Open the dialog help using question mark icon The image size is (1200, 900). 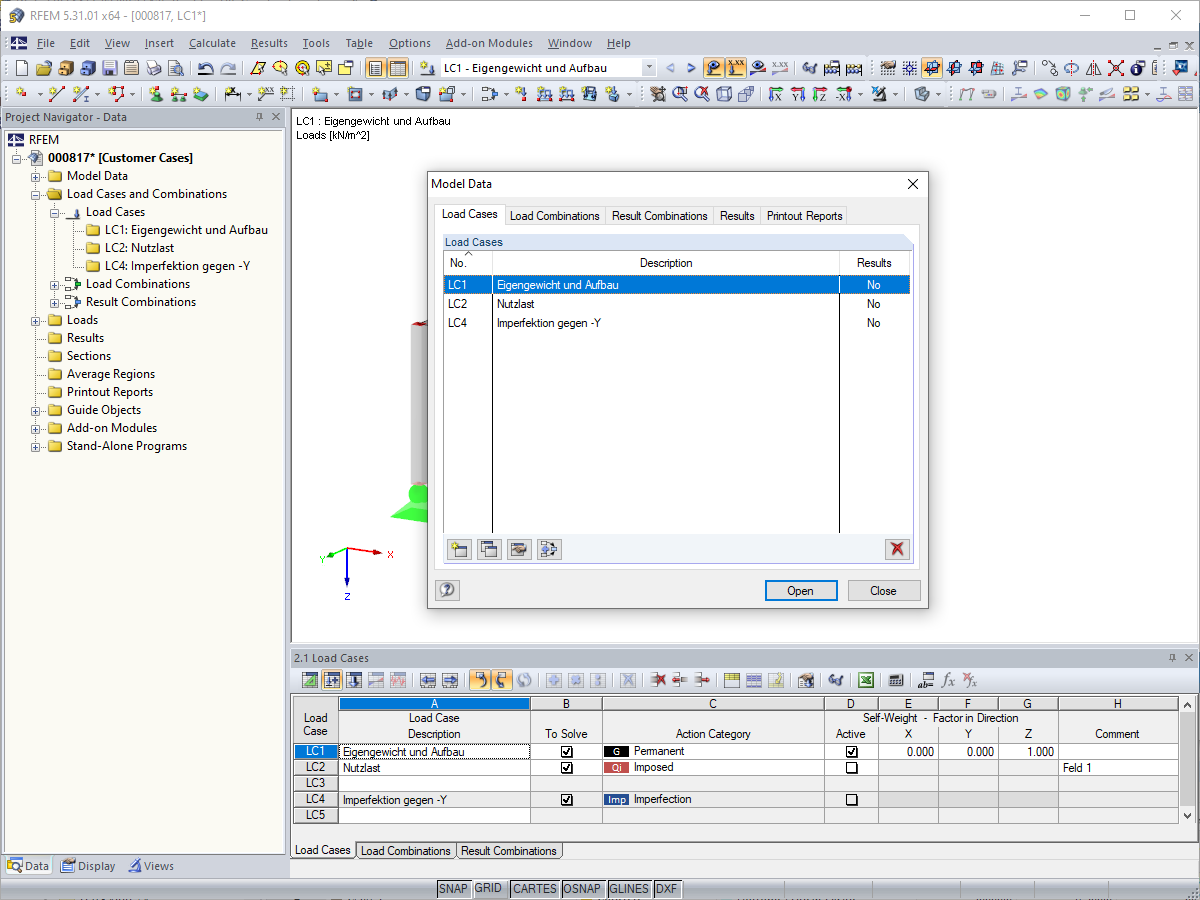(x=447, y=590)
